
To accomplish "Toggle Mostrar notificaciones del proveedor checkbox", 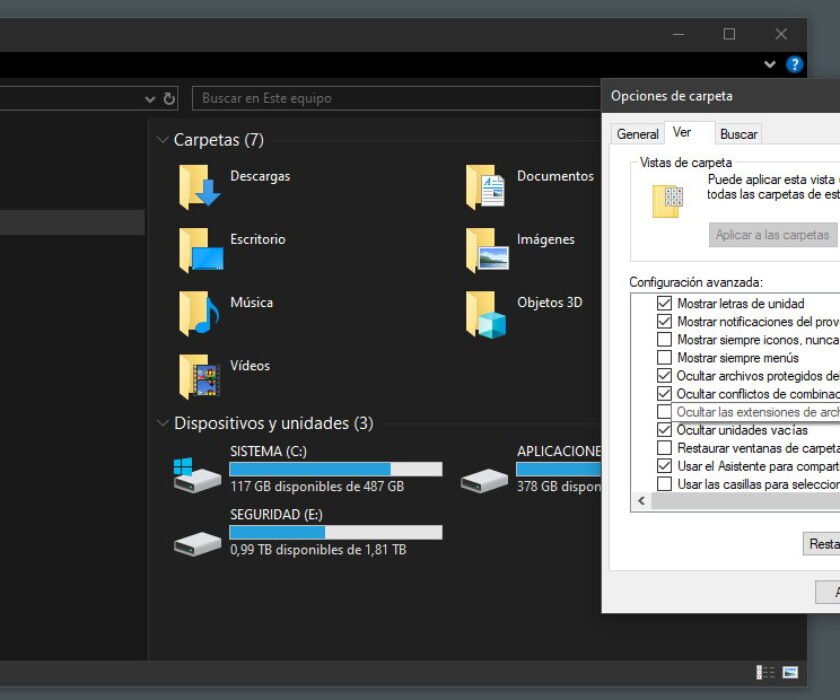I will [x=664, y=321].
